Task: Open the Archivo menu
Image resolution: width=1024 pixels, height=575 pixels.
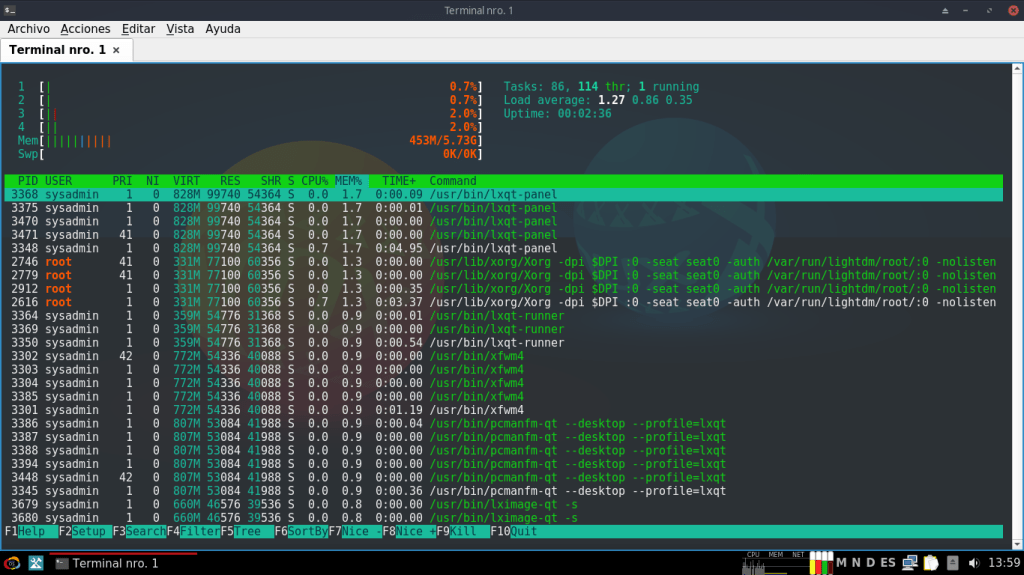Action: [28, 29]
